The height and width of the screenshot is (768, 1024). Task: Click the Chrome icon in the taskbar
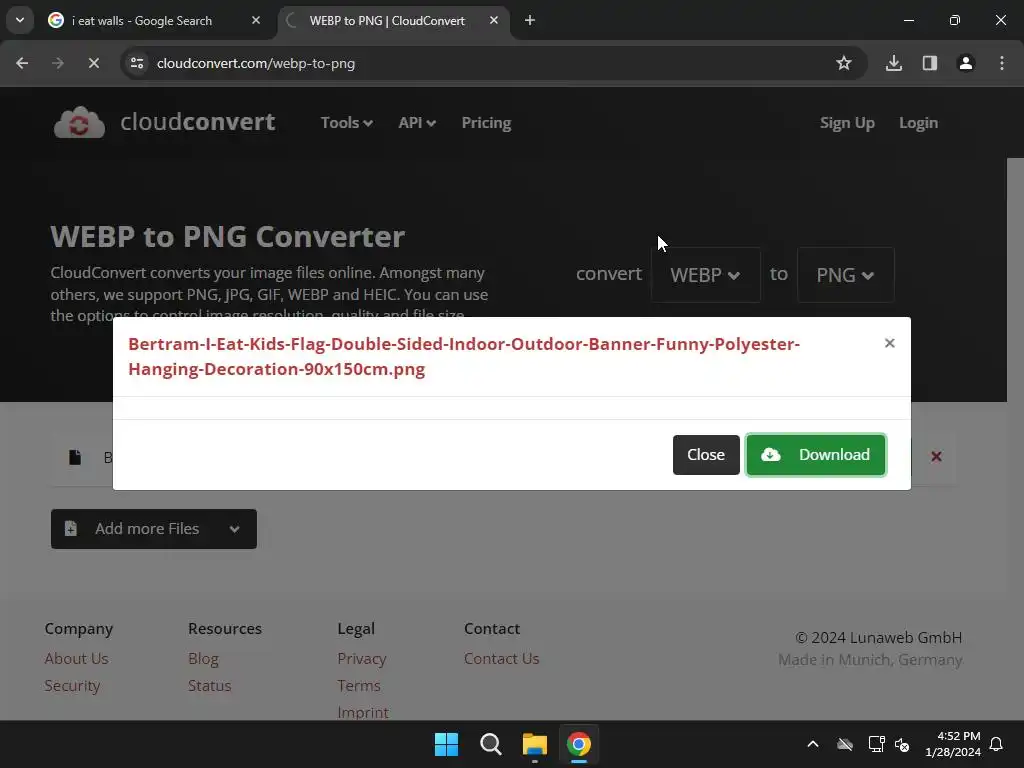(579, 744)
